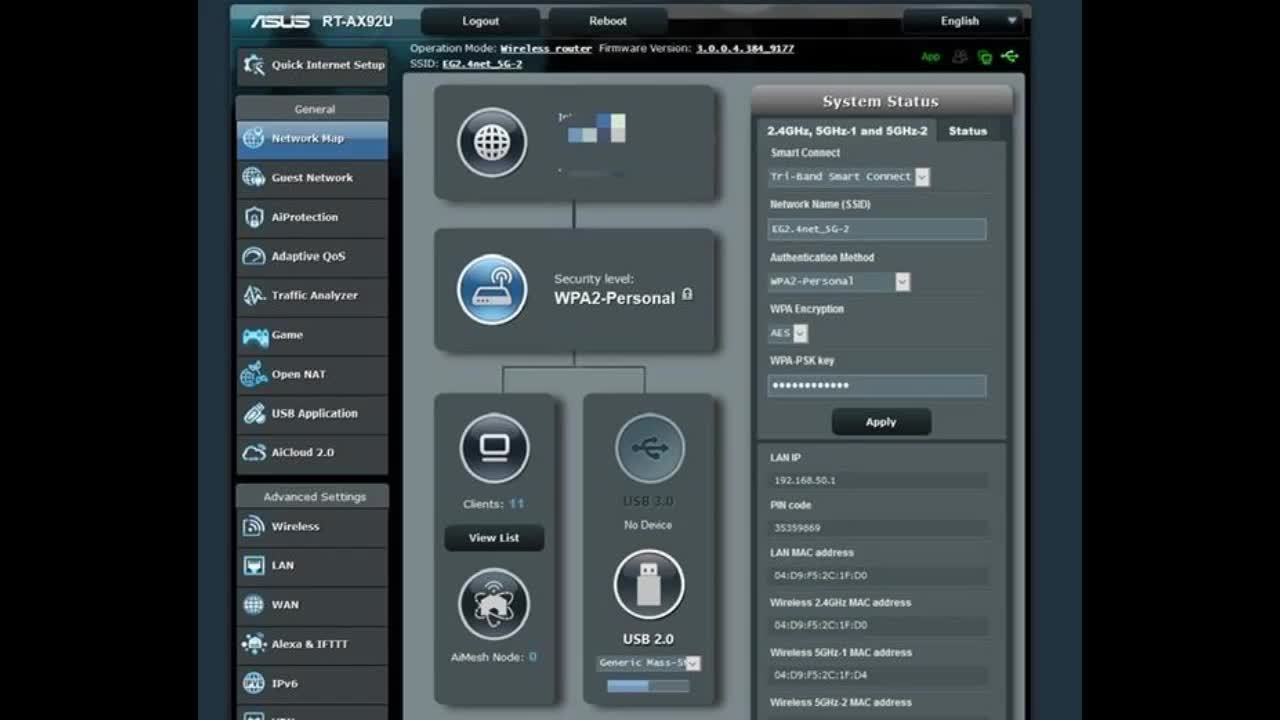The width and height of the screenshot is (1280, 720).
Task: Click the Reboot button
Action: [608, 21]
